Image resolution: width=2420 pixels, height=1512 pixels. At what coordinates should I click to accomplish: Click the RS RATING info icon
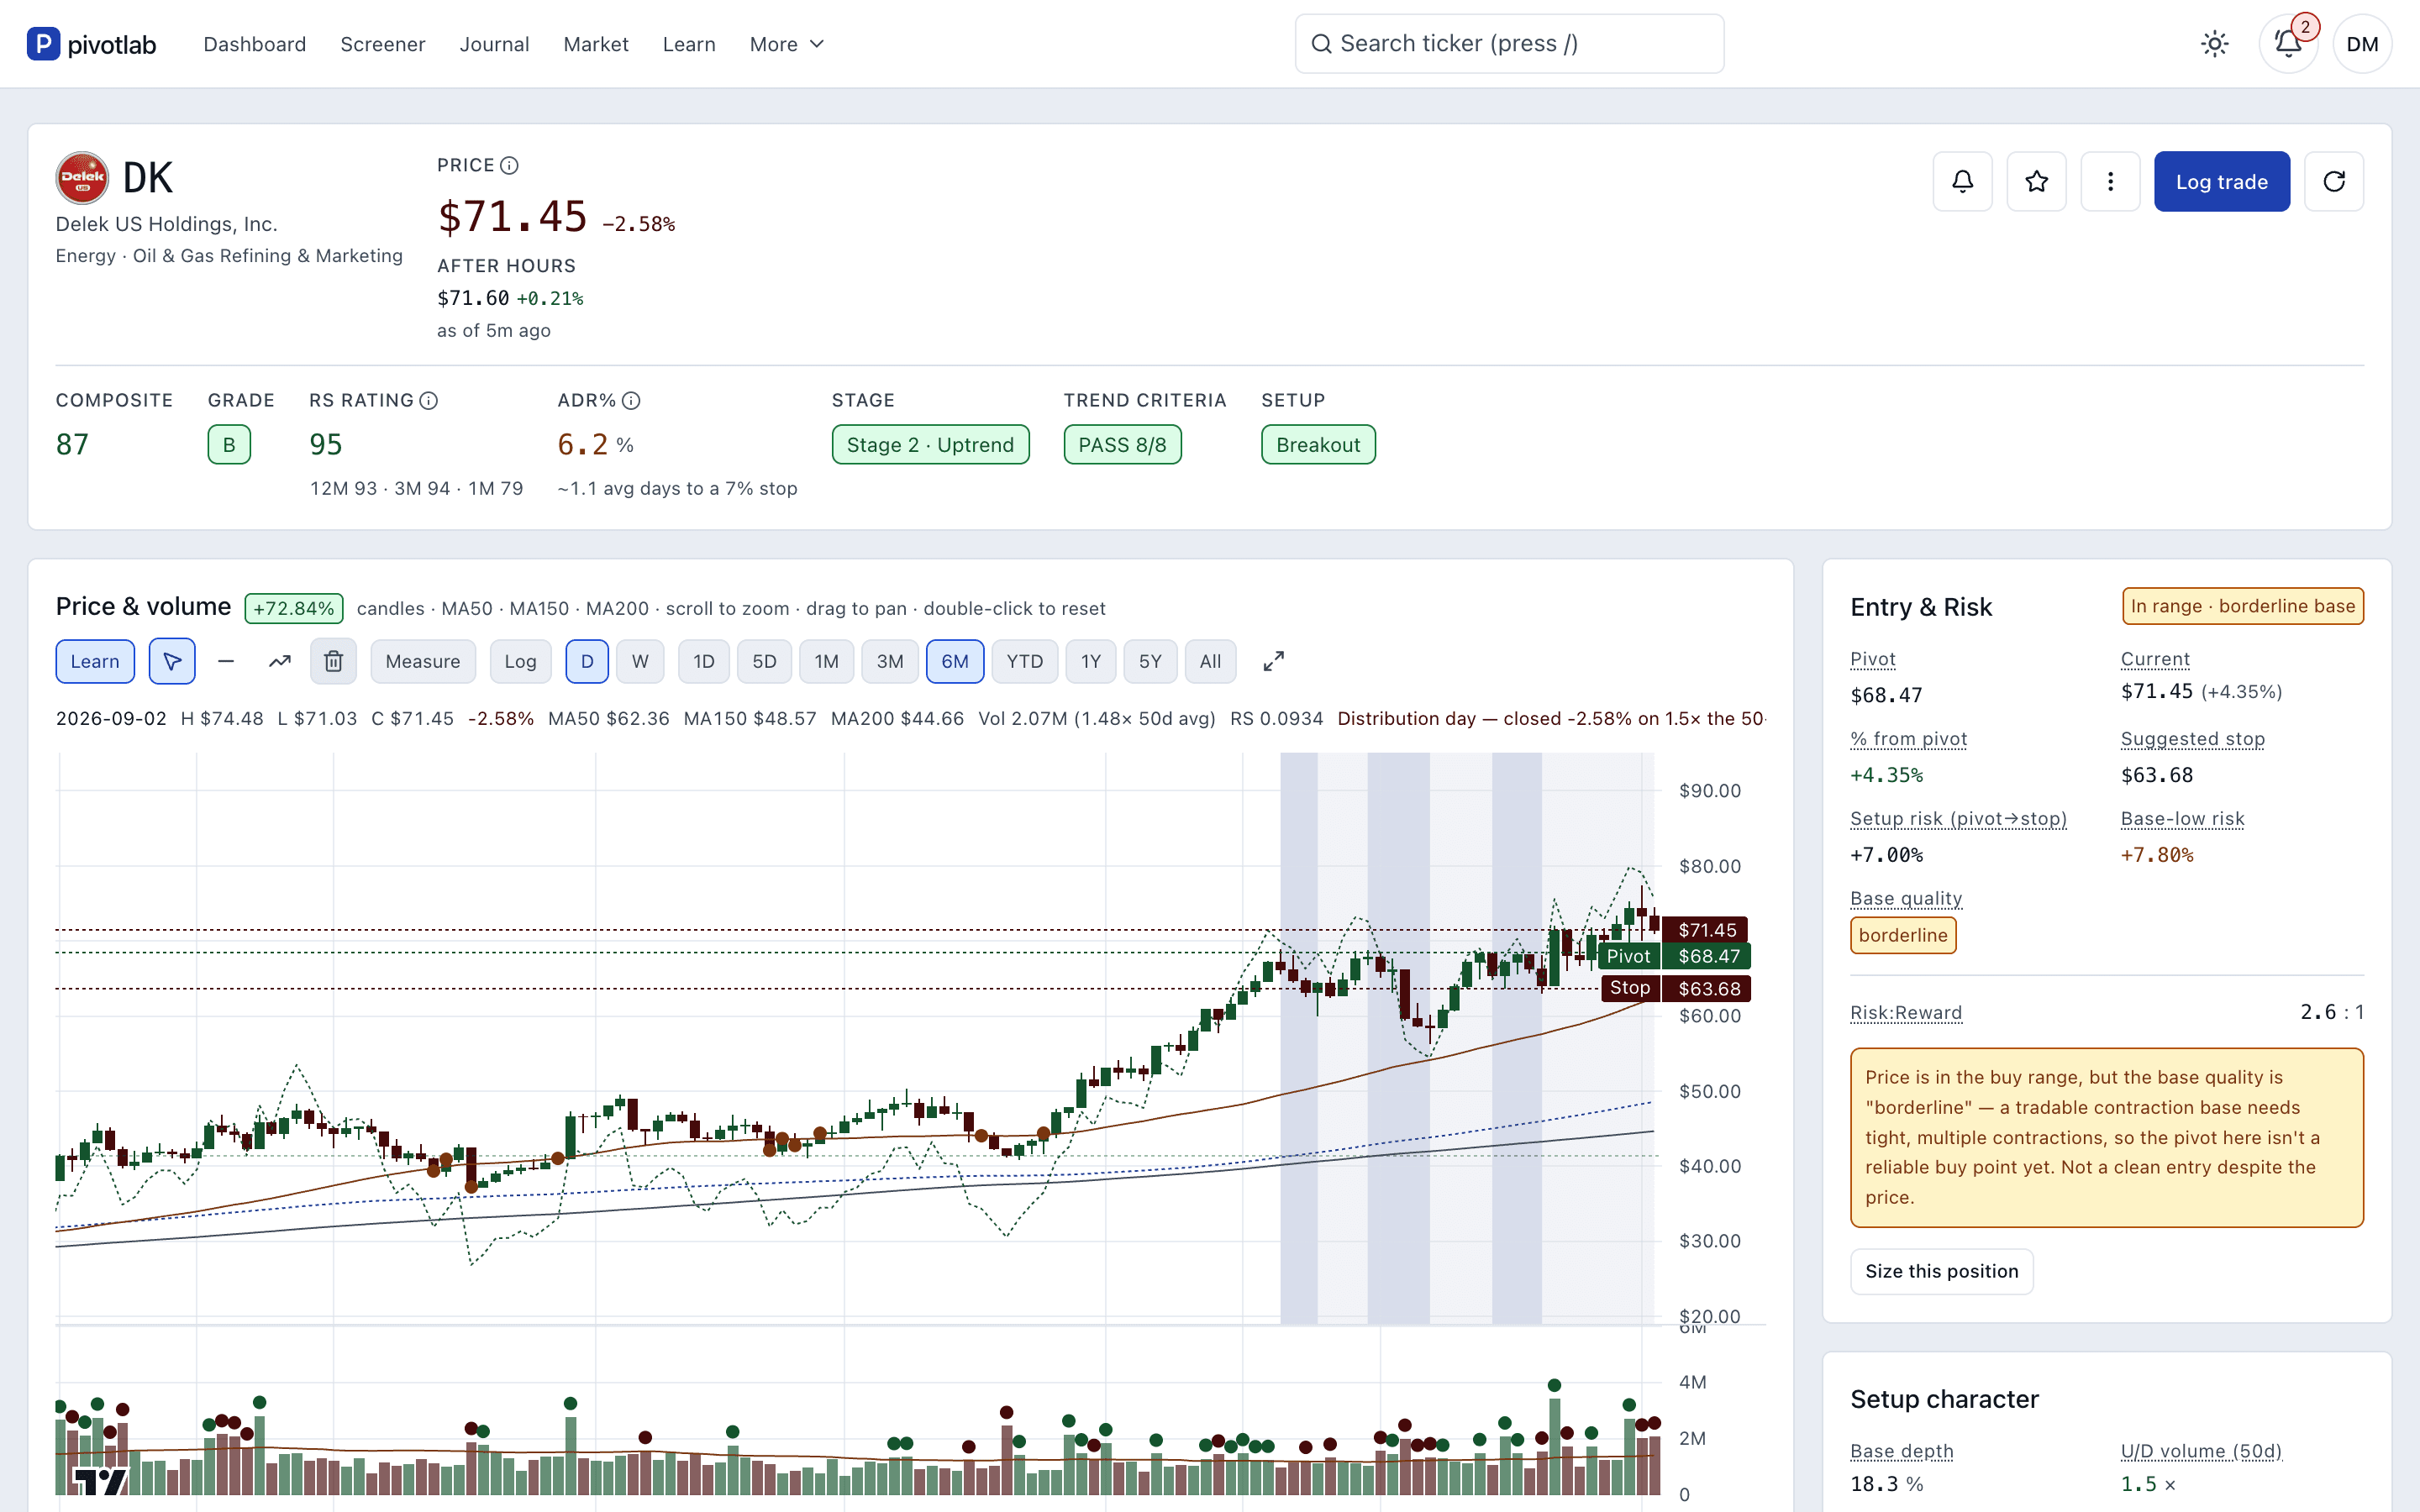429,400
